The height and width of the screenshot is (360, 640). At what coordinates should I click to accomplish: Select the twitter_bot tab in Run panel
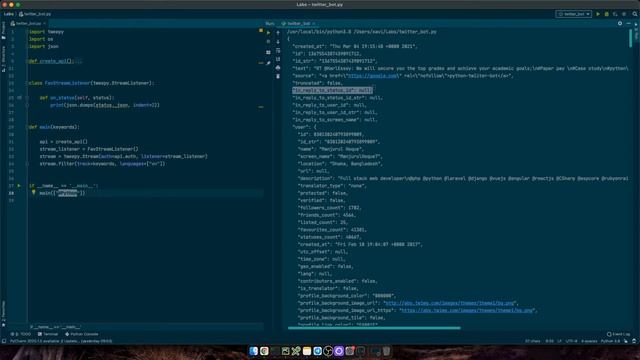coord(298,24)
